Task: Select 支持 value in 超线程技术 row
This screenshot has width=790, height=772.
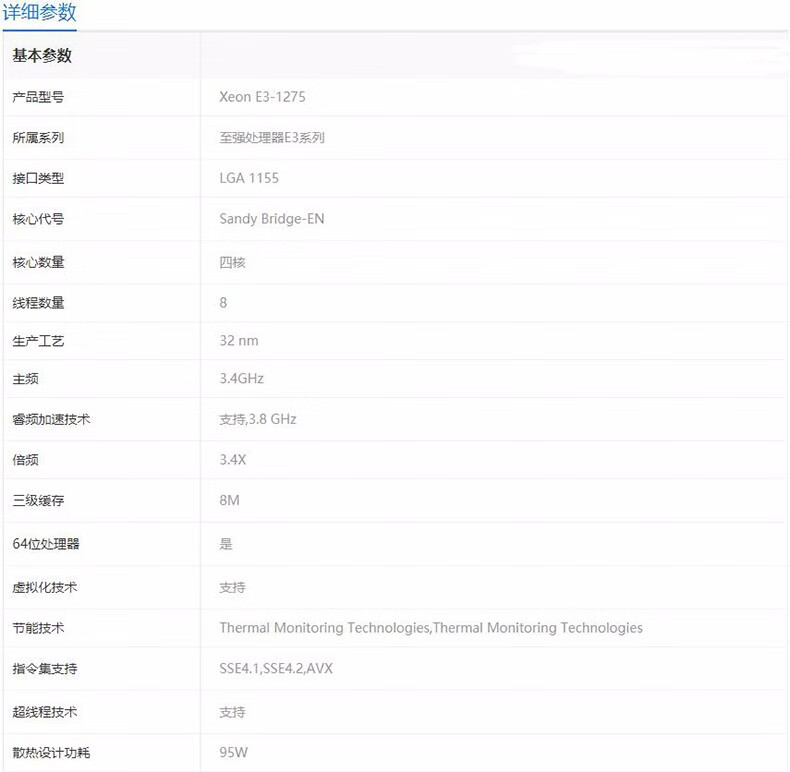Action: click(x=232, y=712)
